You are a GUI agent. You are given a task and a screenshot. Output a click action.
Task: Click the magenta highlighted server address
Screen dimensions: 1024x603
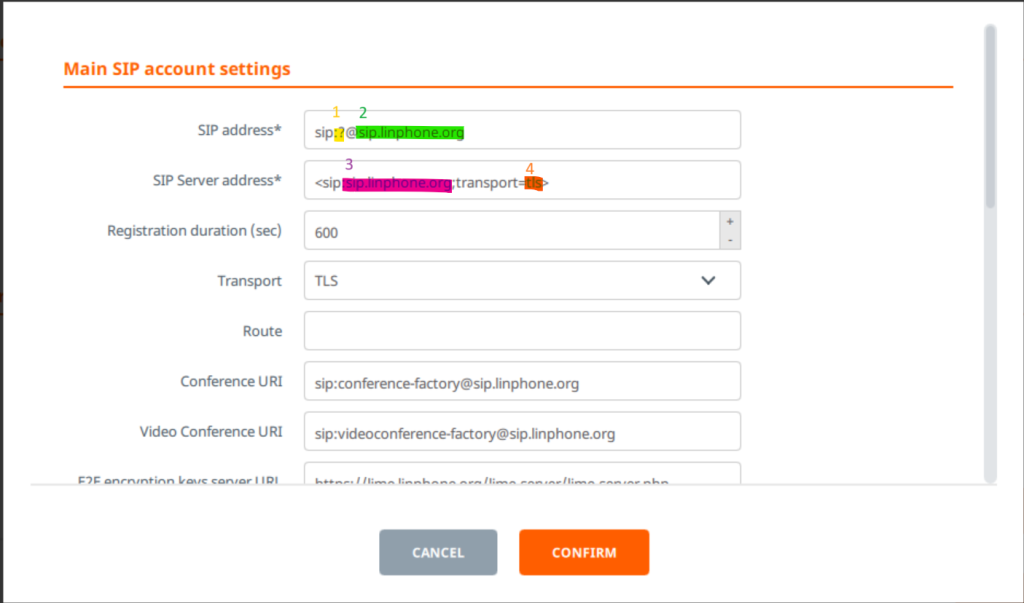[397, 183]
